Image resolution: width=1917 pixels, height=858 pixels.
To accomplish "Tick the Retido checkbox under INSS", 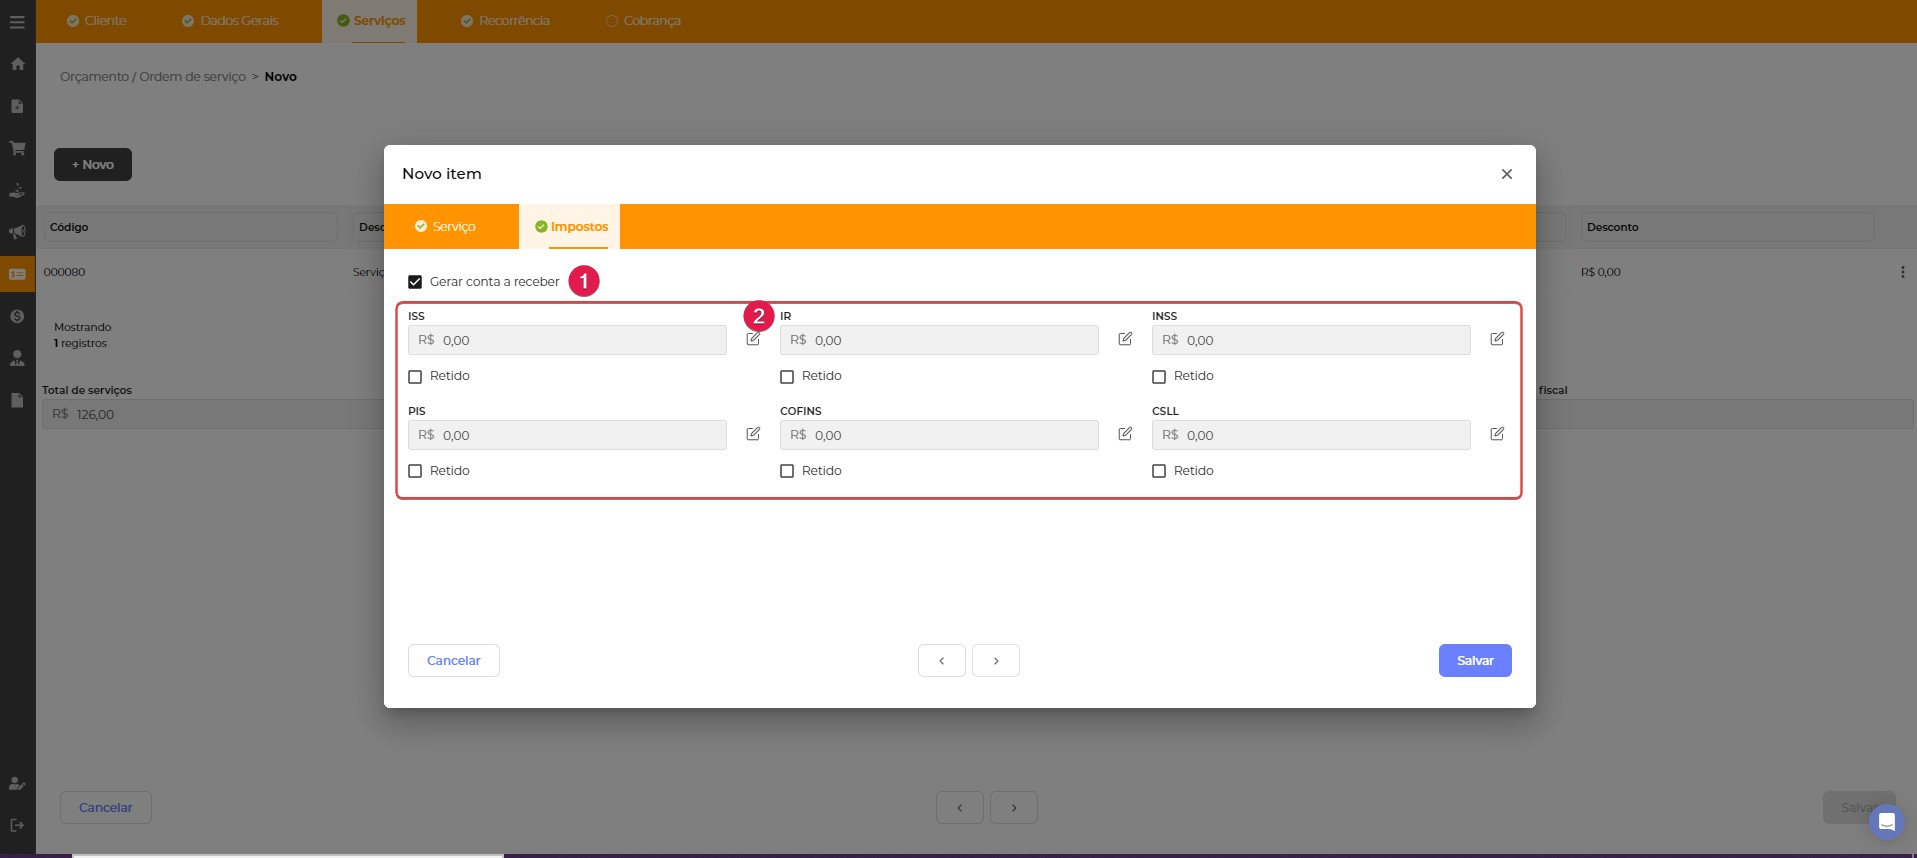I will 1159,377.
